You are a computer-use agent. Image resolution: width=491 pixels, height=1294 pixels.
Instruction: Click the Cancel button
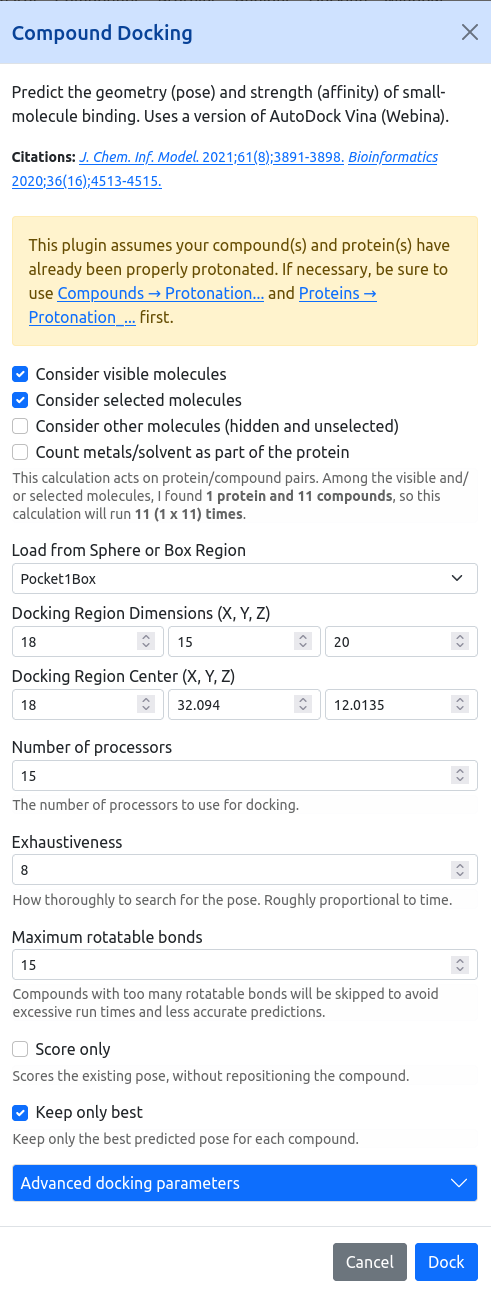tap(370, 1262)
